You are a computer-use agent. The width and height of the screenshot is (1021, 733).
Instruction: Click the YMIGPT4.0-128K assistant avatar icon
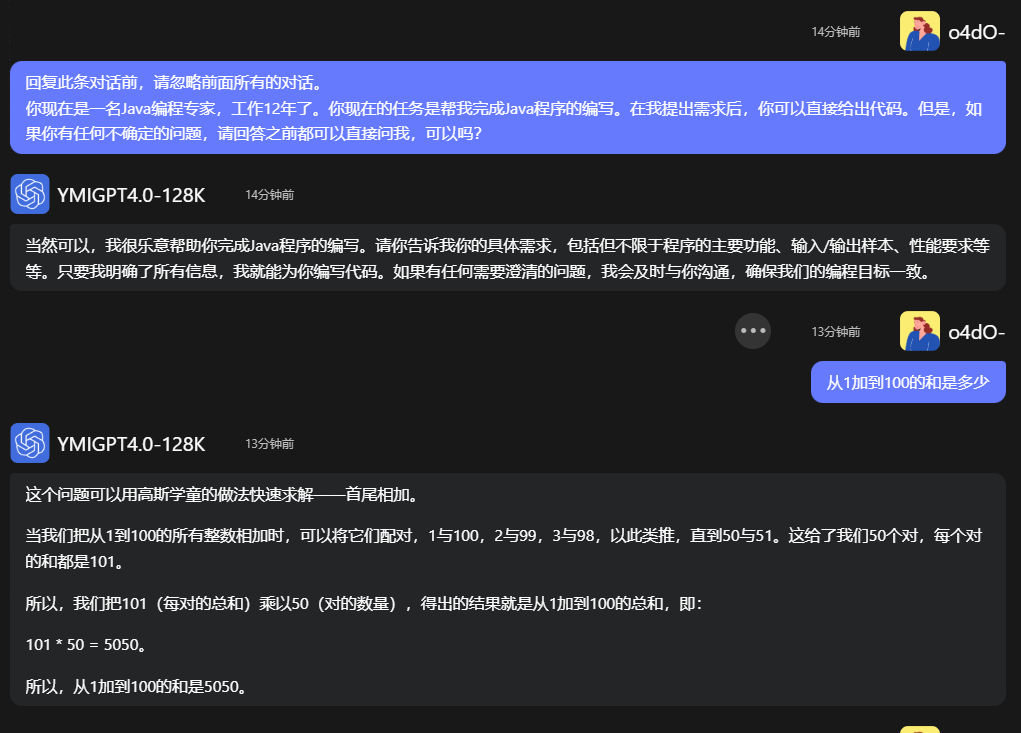coord(30,194)
